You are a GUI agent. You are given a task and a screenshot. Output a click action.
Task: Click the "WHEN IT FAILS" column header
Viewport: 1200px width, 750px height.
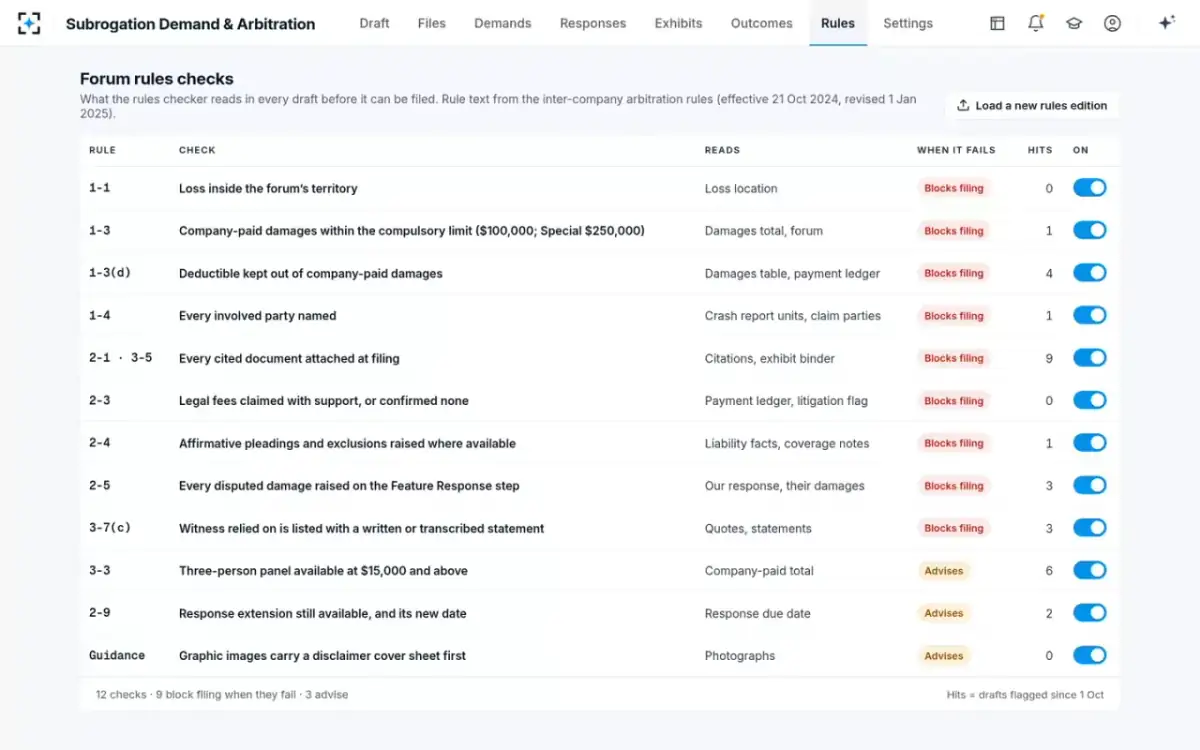pyautogui.click(x=956, y=150)
